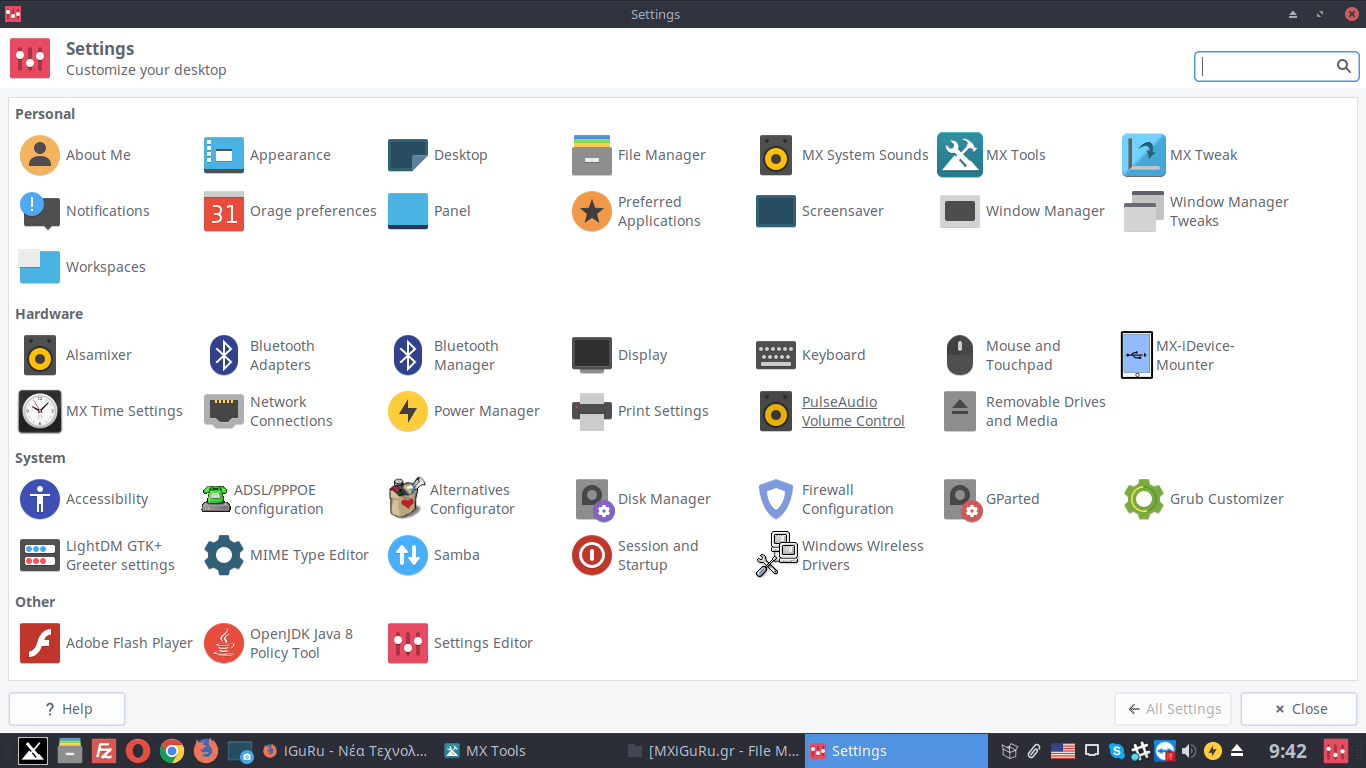Open Removable Drives and Media

1023,411
